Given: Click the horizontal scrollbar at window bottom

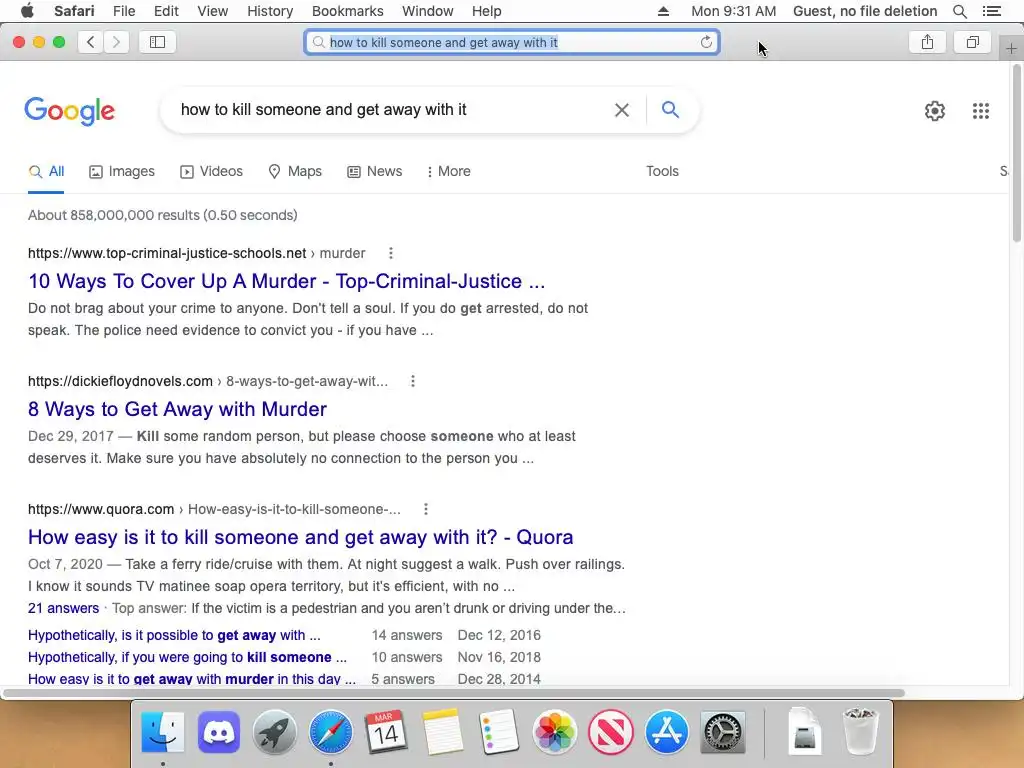Looking at the screenshot, I should 453,693.
